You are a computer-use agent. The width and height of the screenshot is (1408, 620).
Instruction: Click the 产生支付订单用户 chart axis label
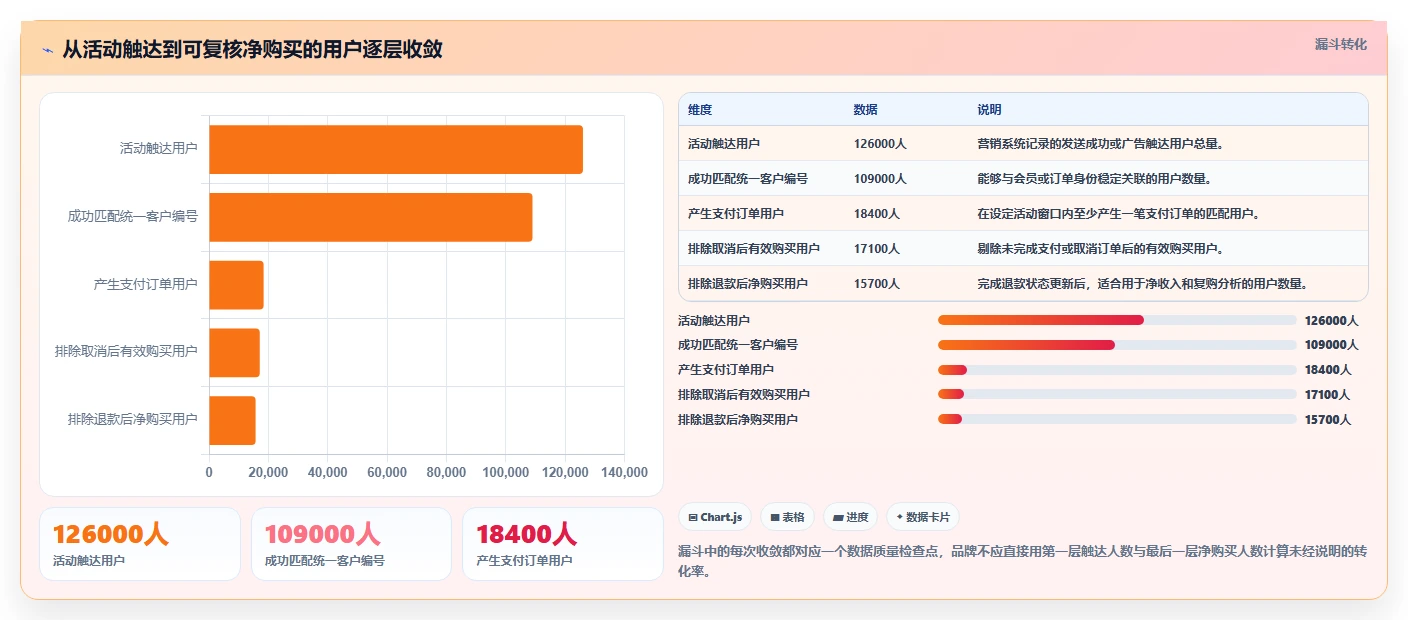click(145, 284)
